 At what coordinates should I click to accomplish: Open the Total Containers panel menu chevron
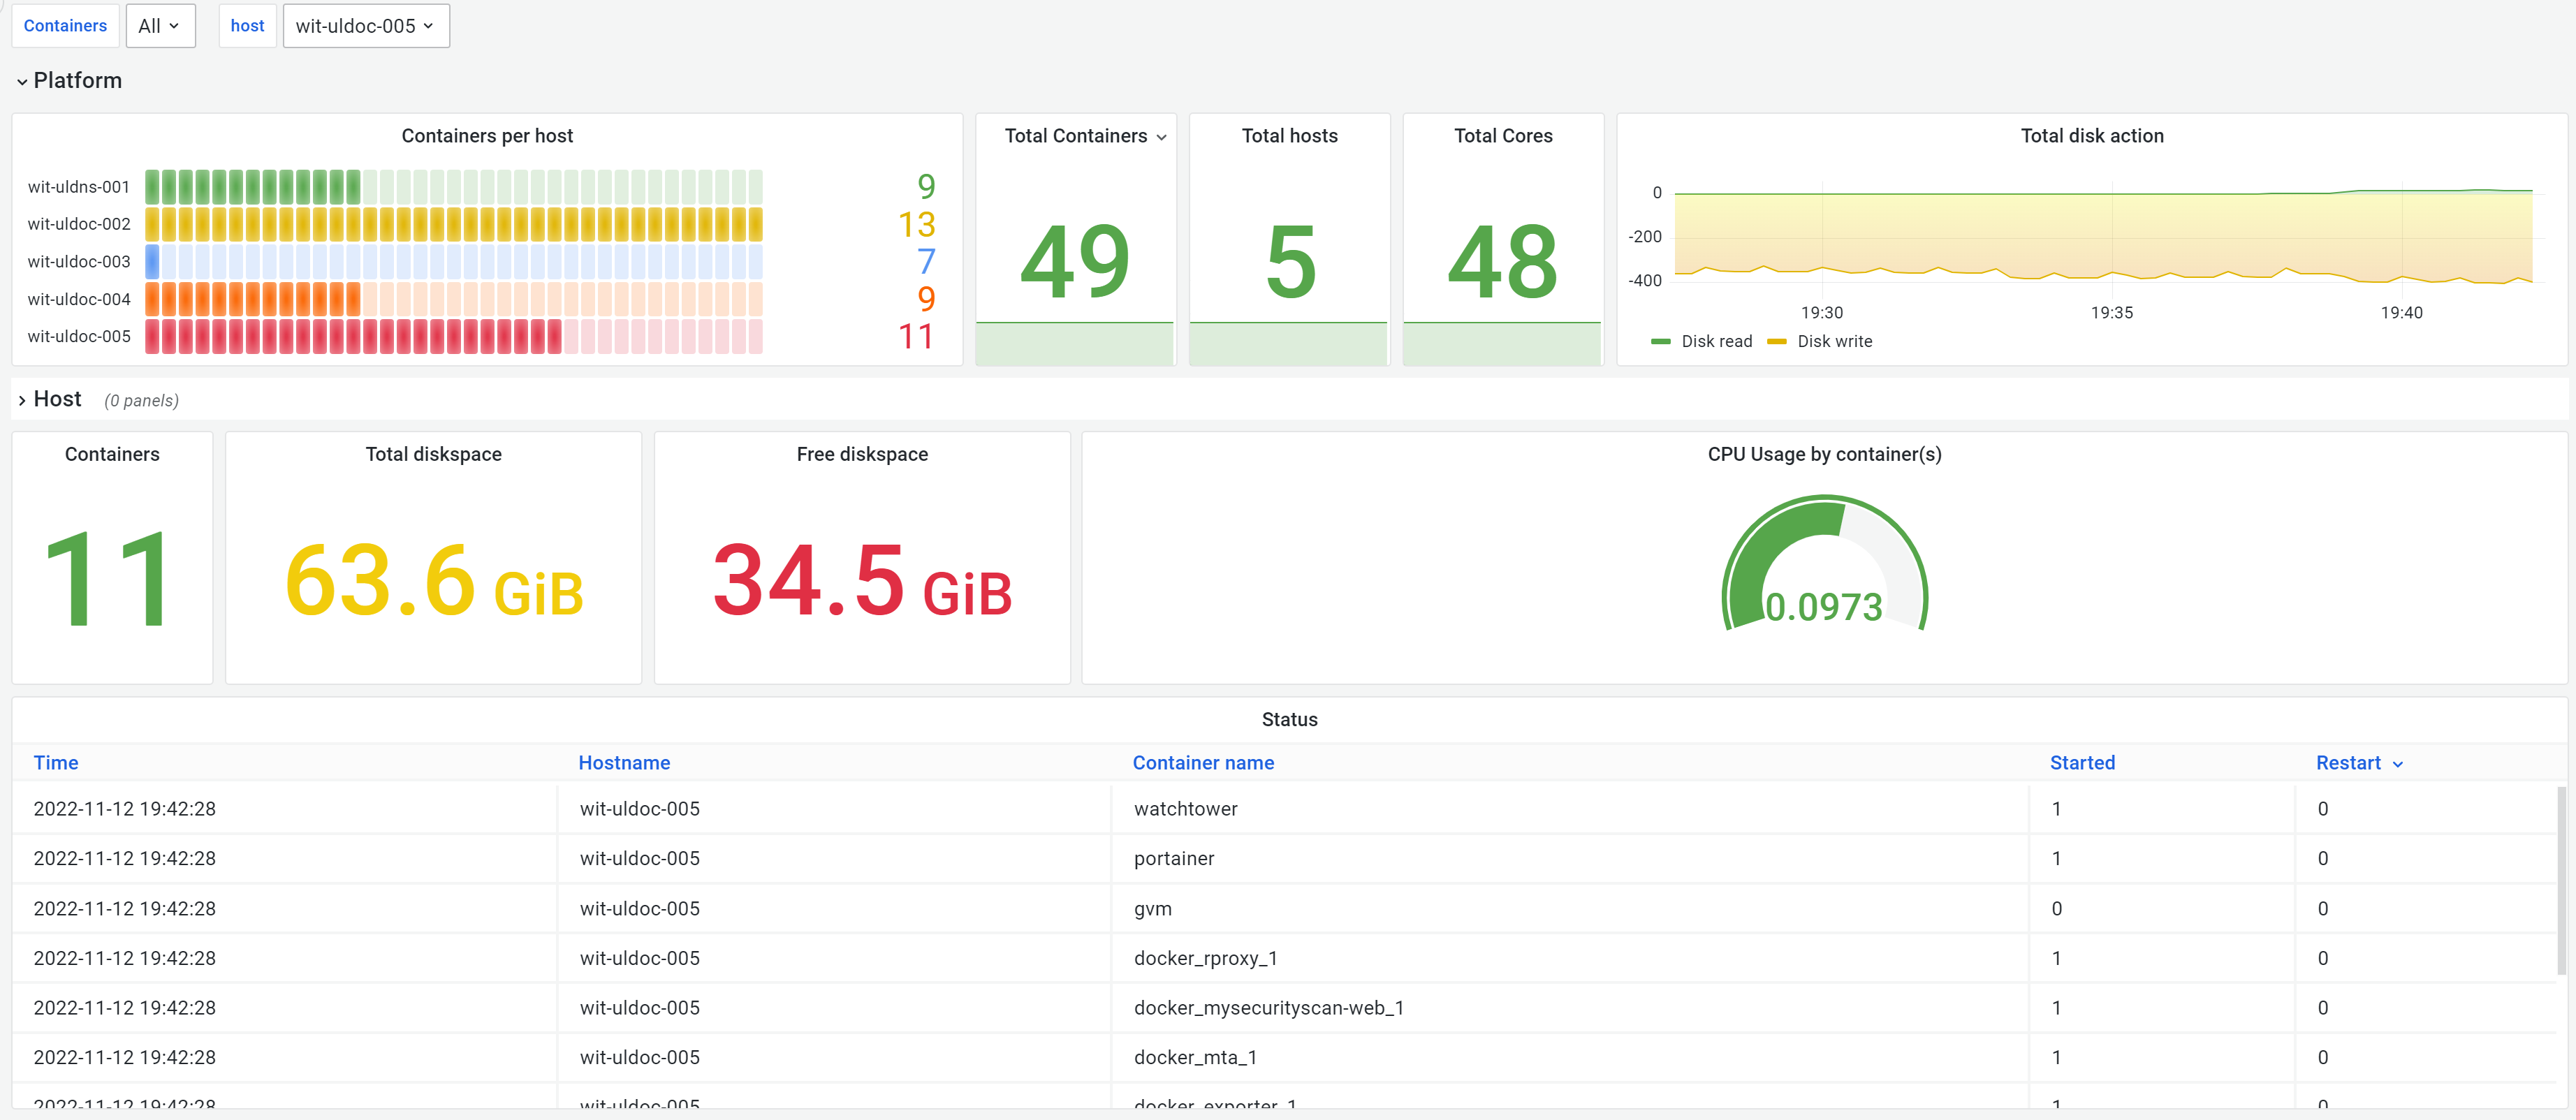click(x=1161, y=137)
